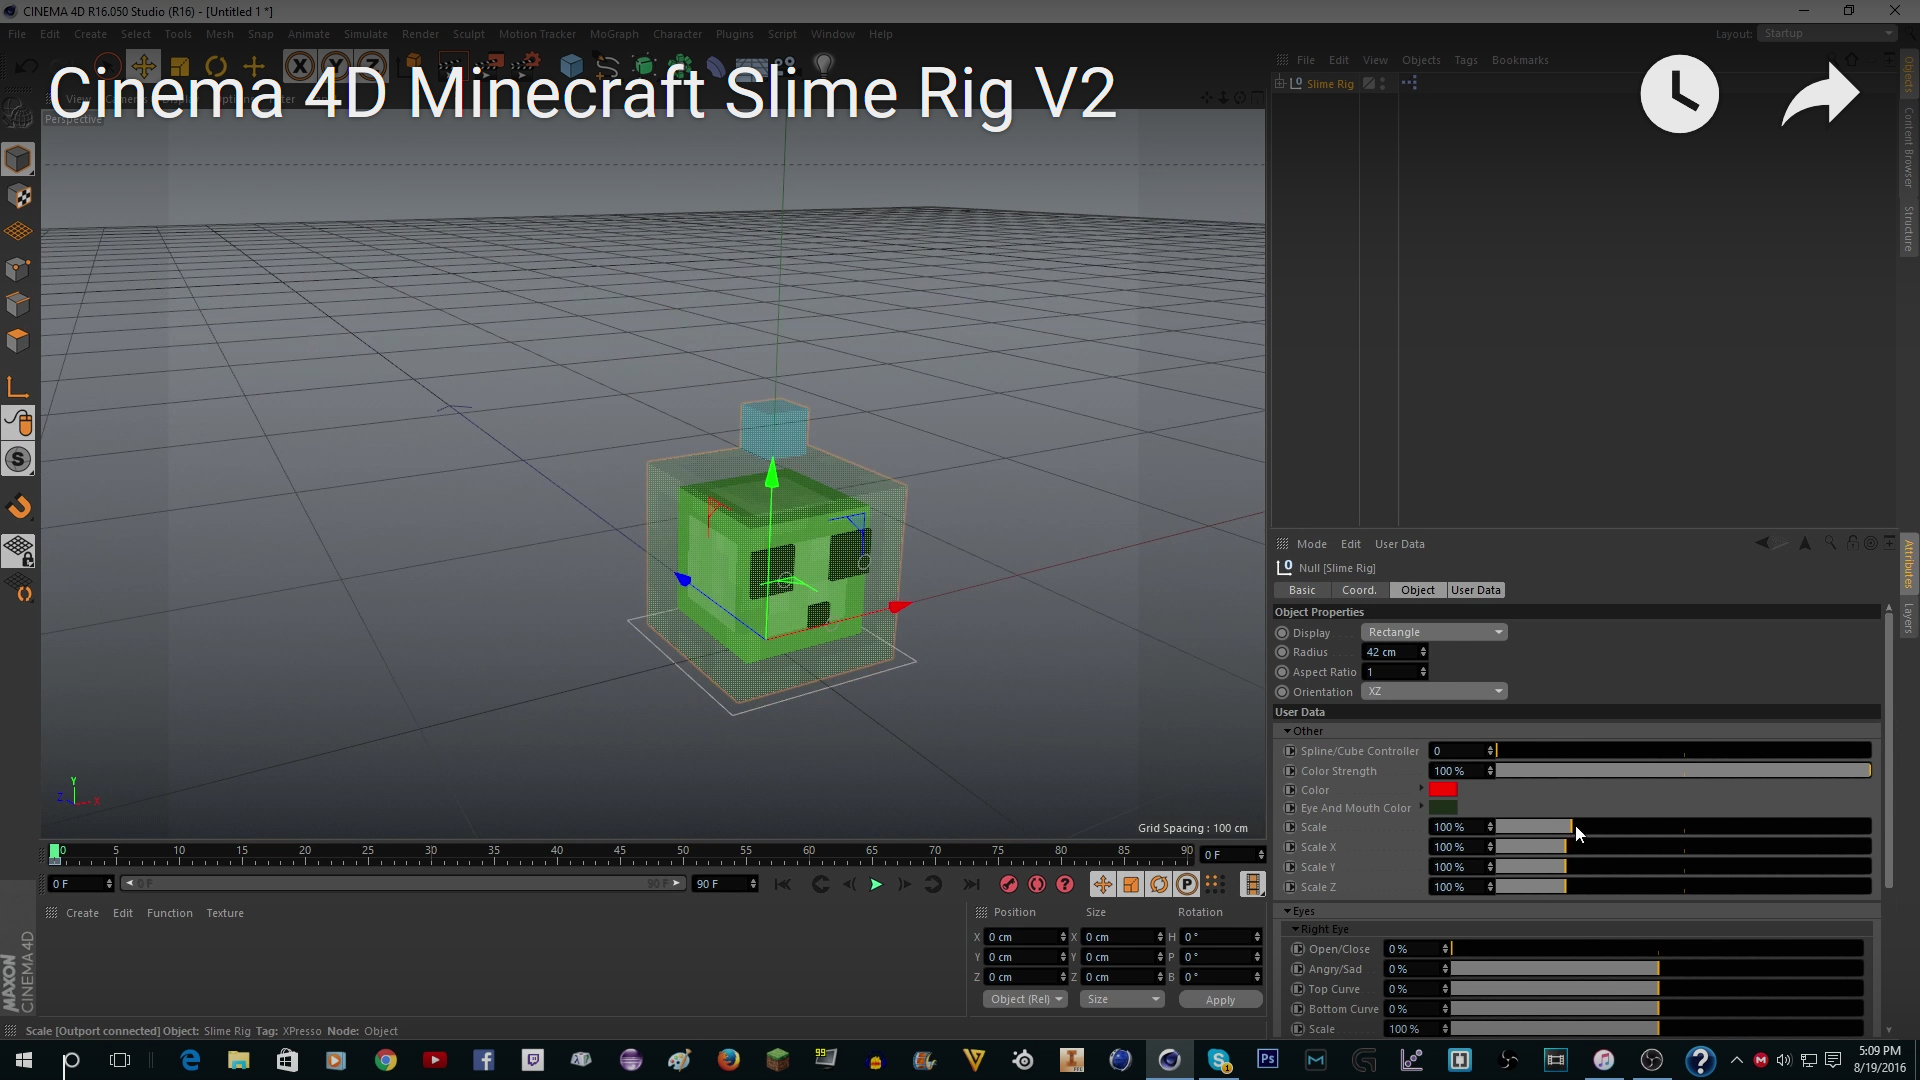The image size is (1920, 1080).
Task: Toggle the Y axis lock
Action: pyautogui.click(x=335, y=67)
